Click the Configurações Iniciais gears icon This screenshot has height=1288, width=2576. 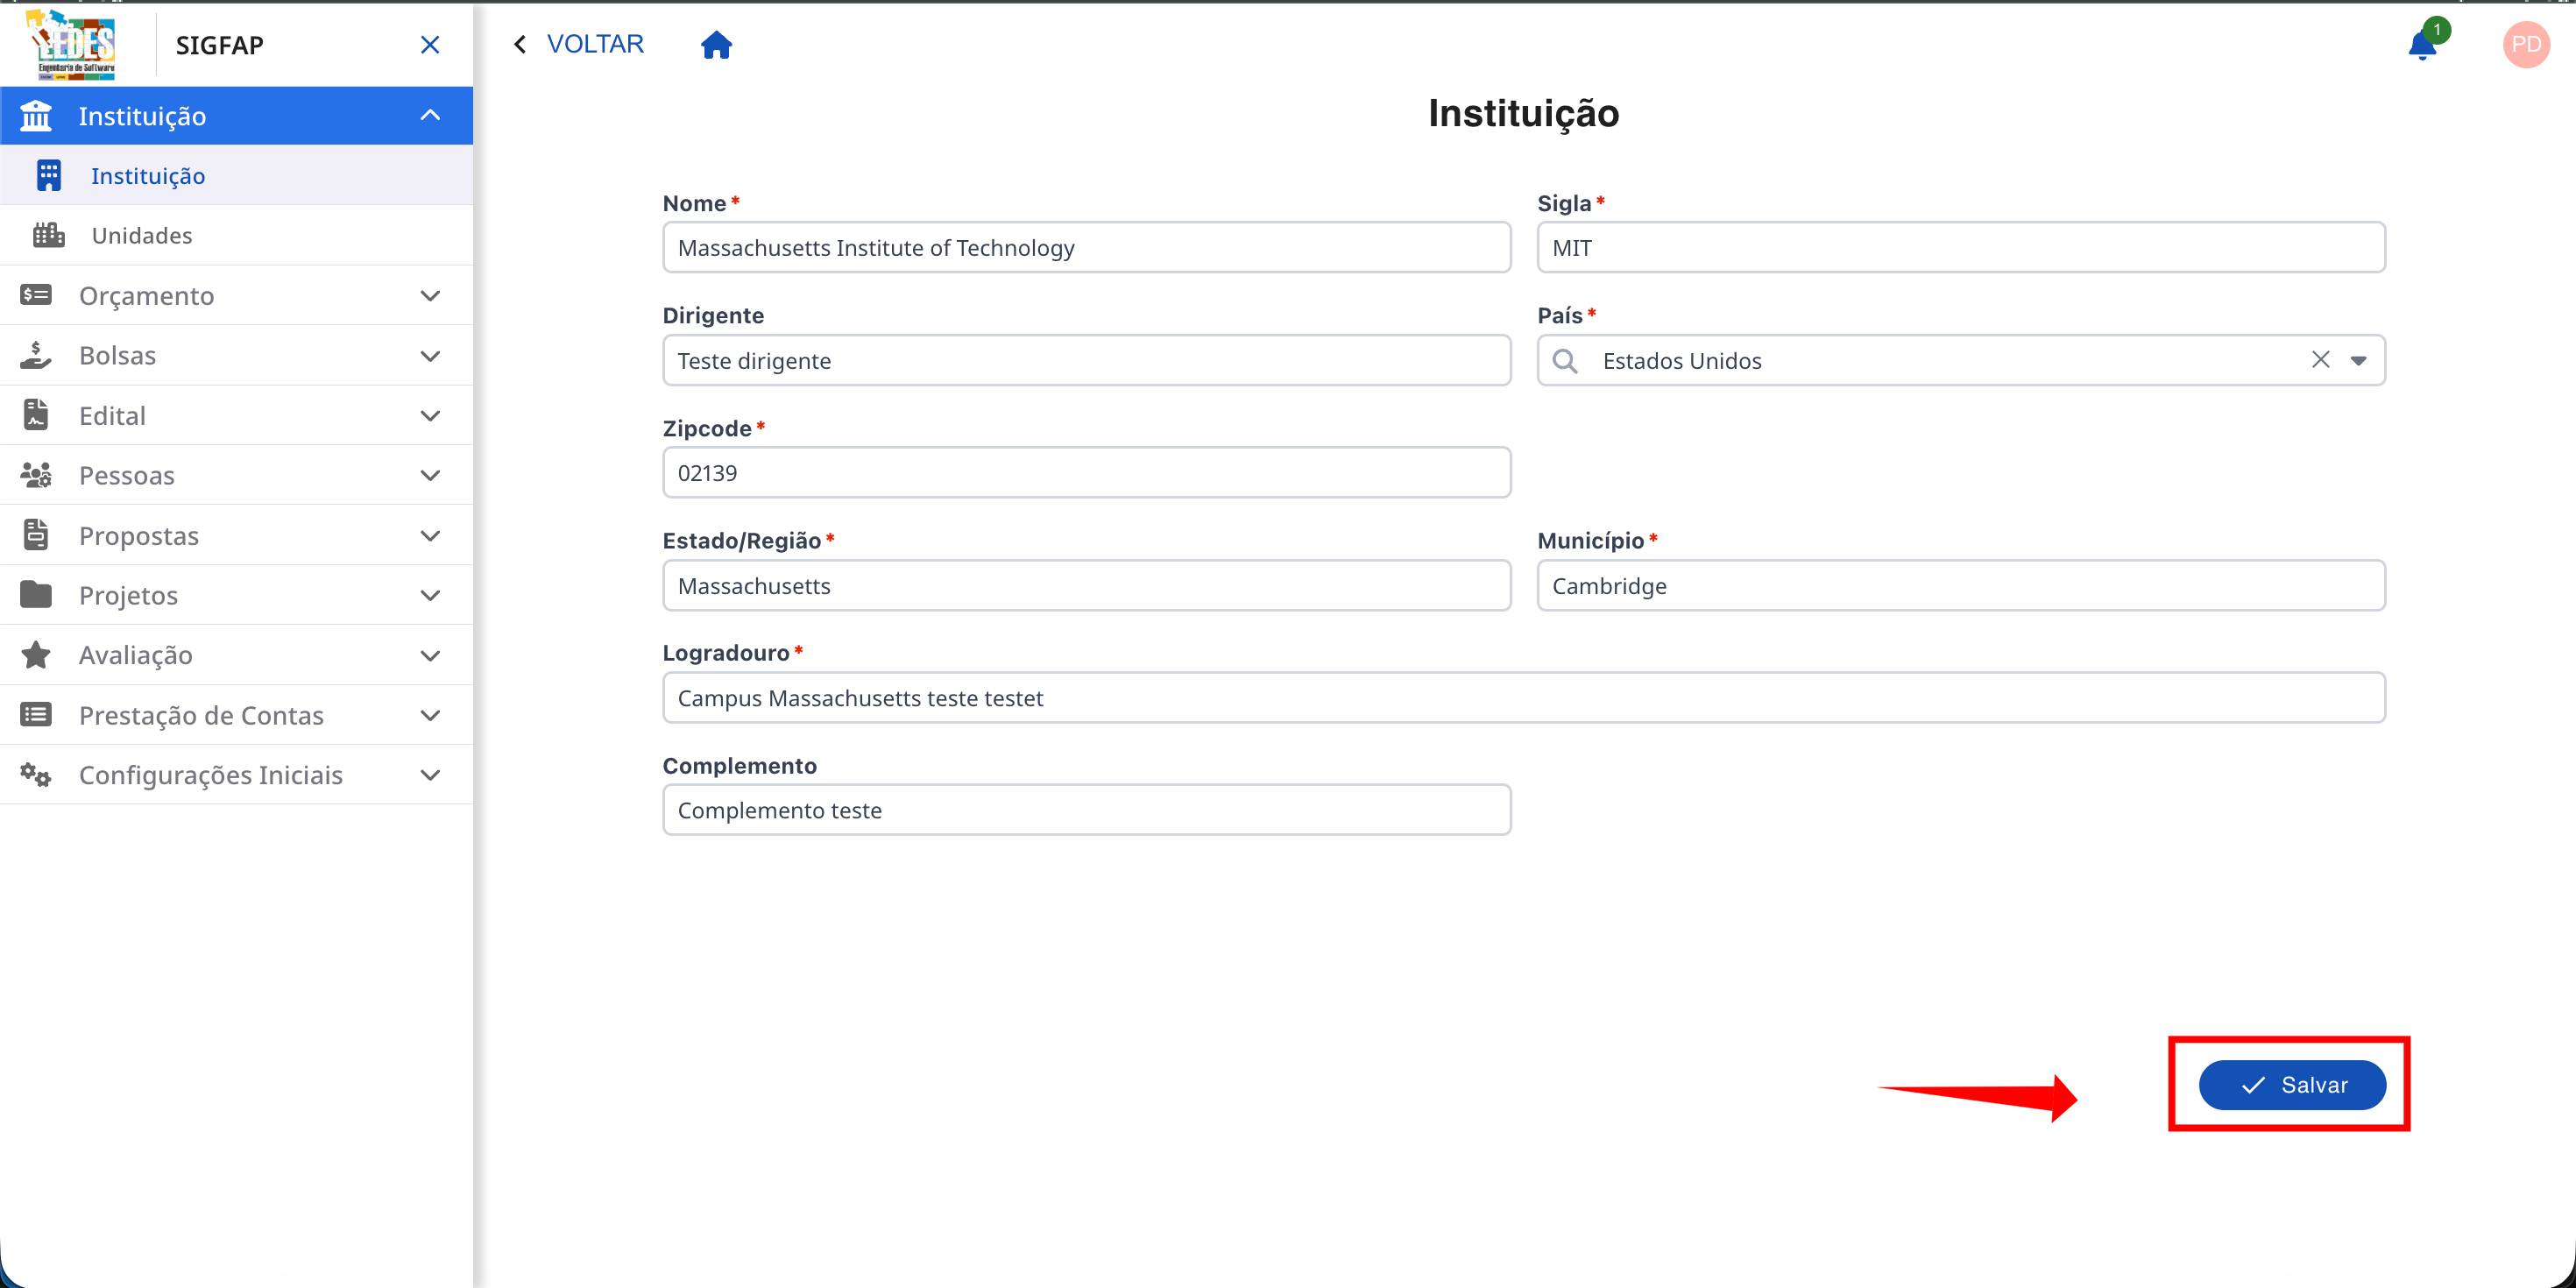click(x=36, y=775)
